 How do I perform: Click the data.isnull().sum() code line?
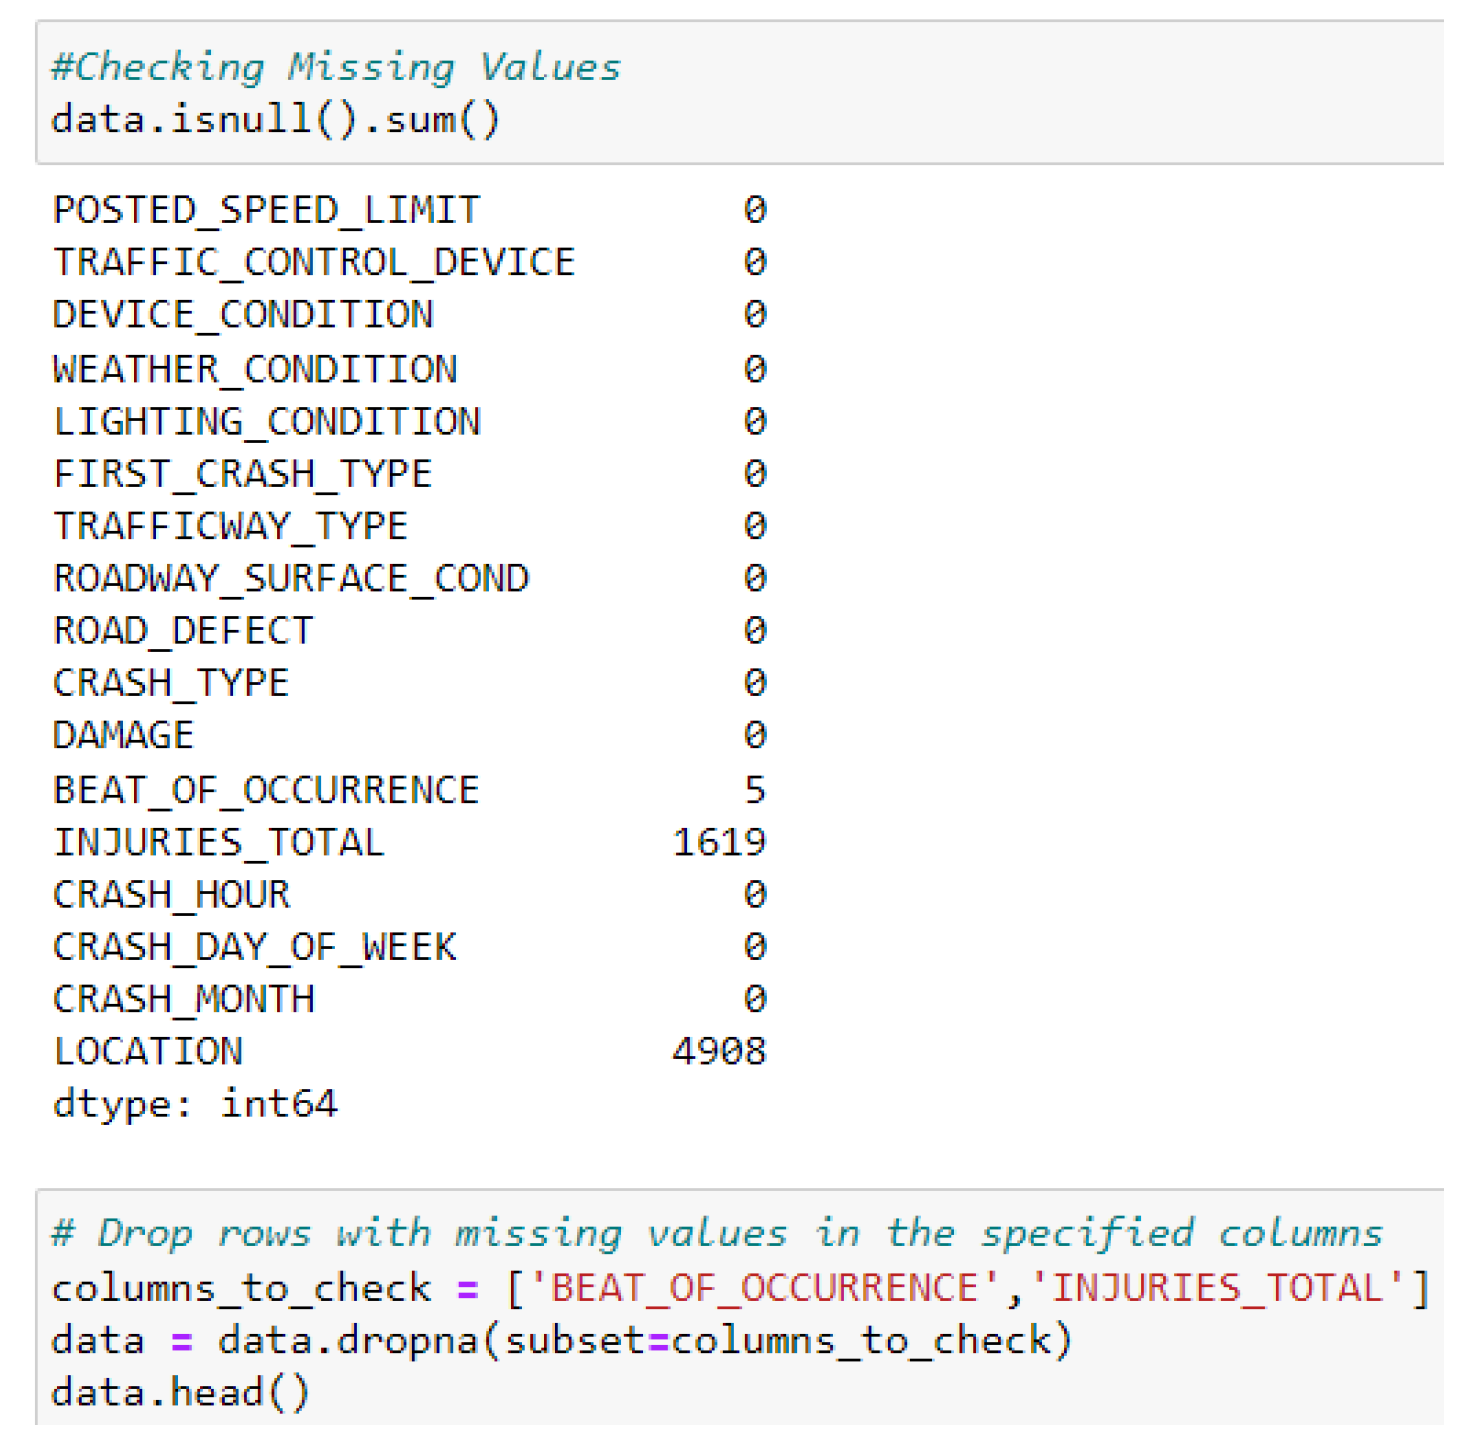click(x=275, y=120)
